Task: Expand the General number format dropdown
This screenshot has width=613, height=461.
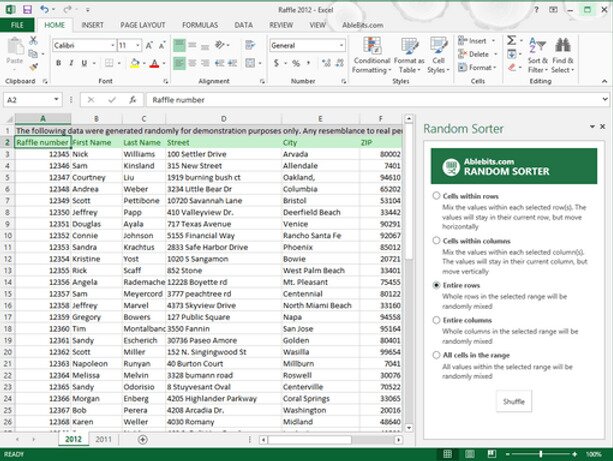Action: 339,46
